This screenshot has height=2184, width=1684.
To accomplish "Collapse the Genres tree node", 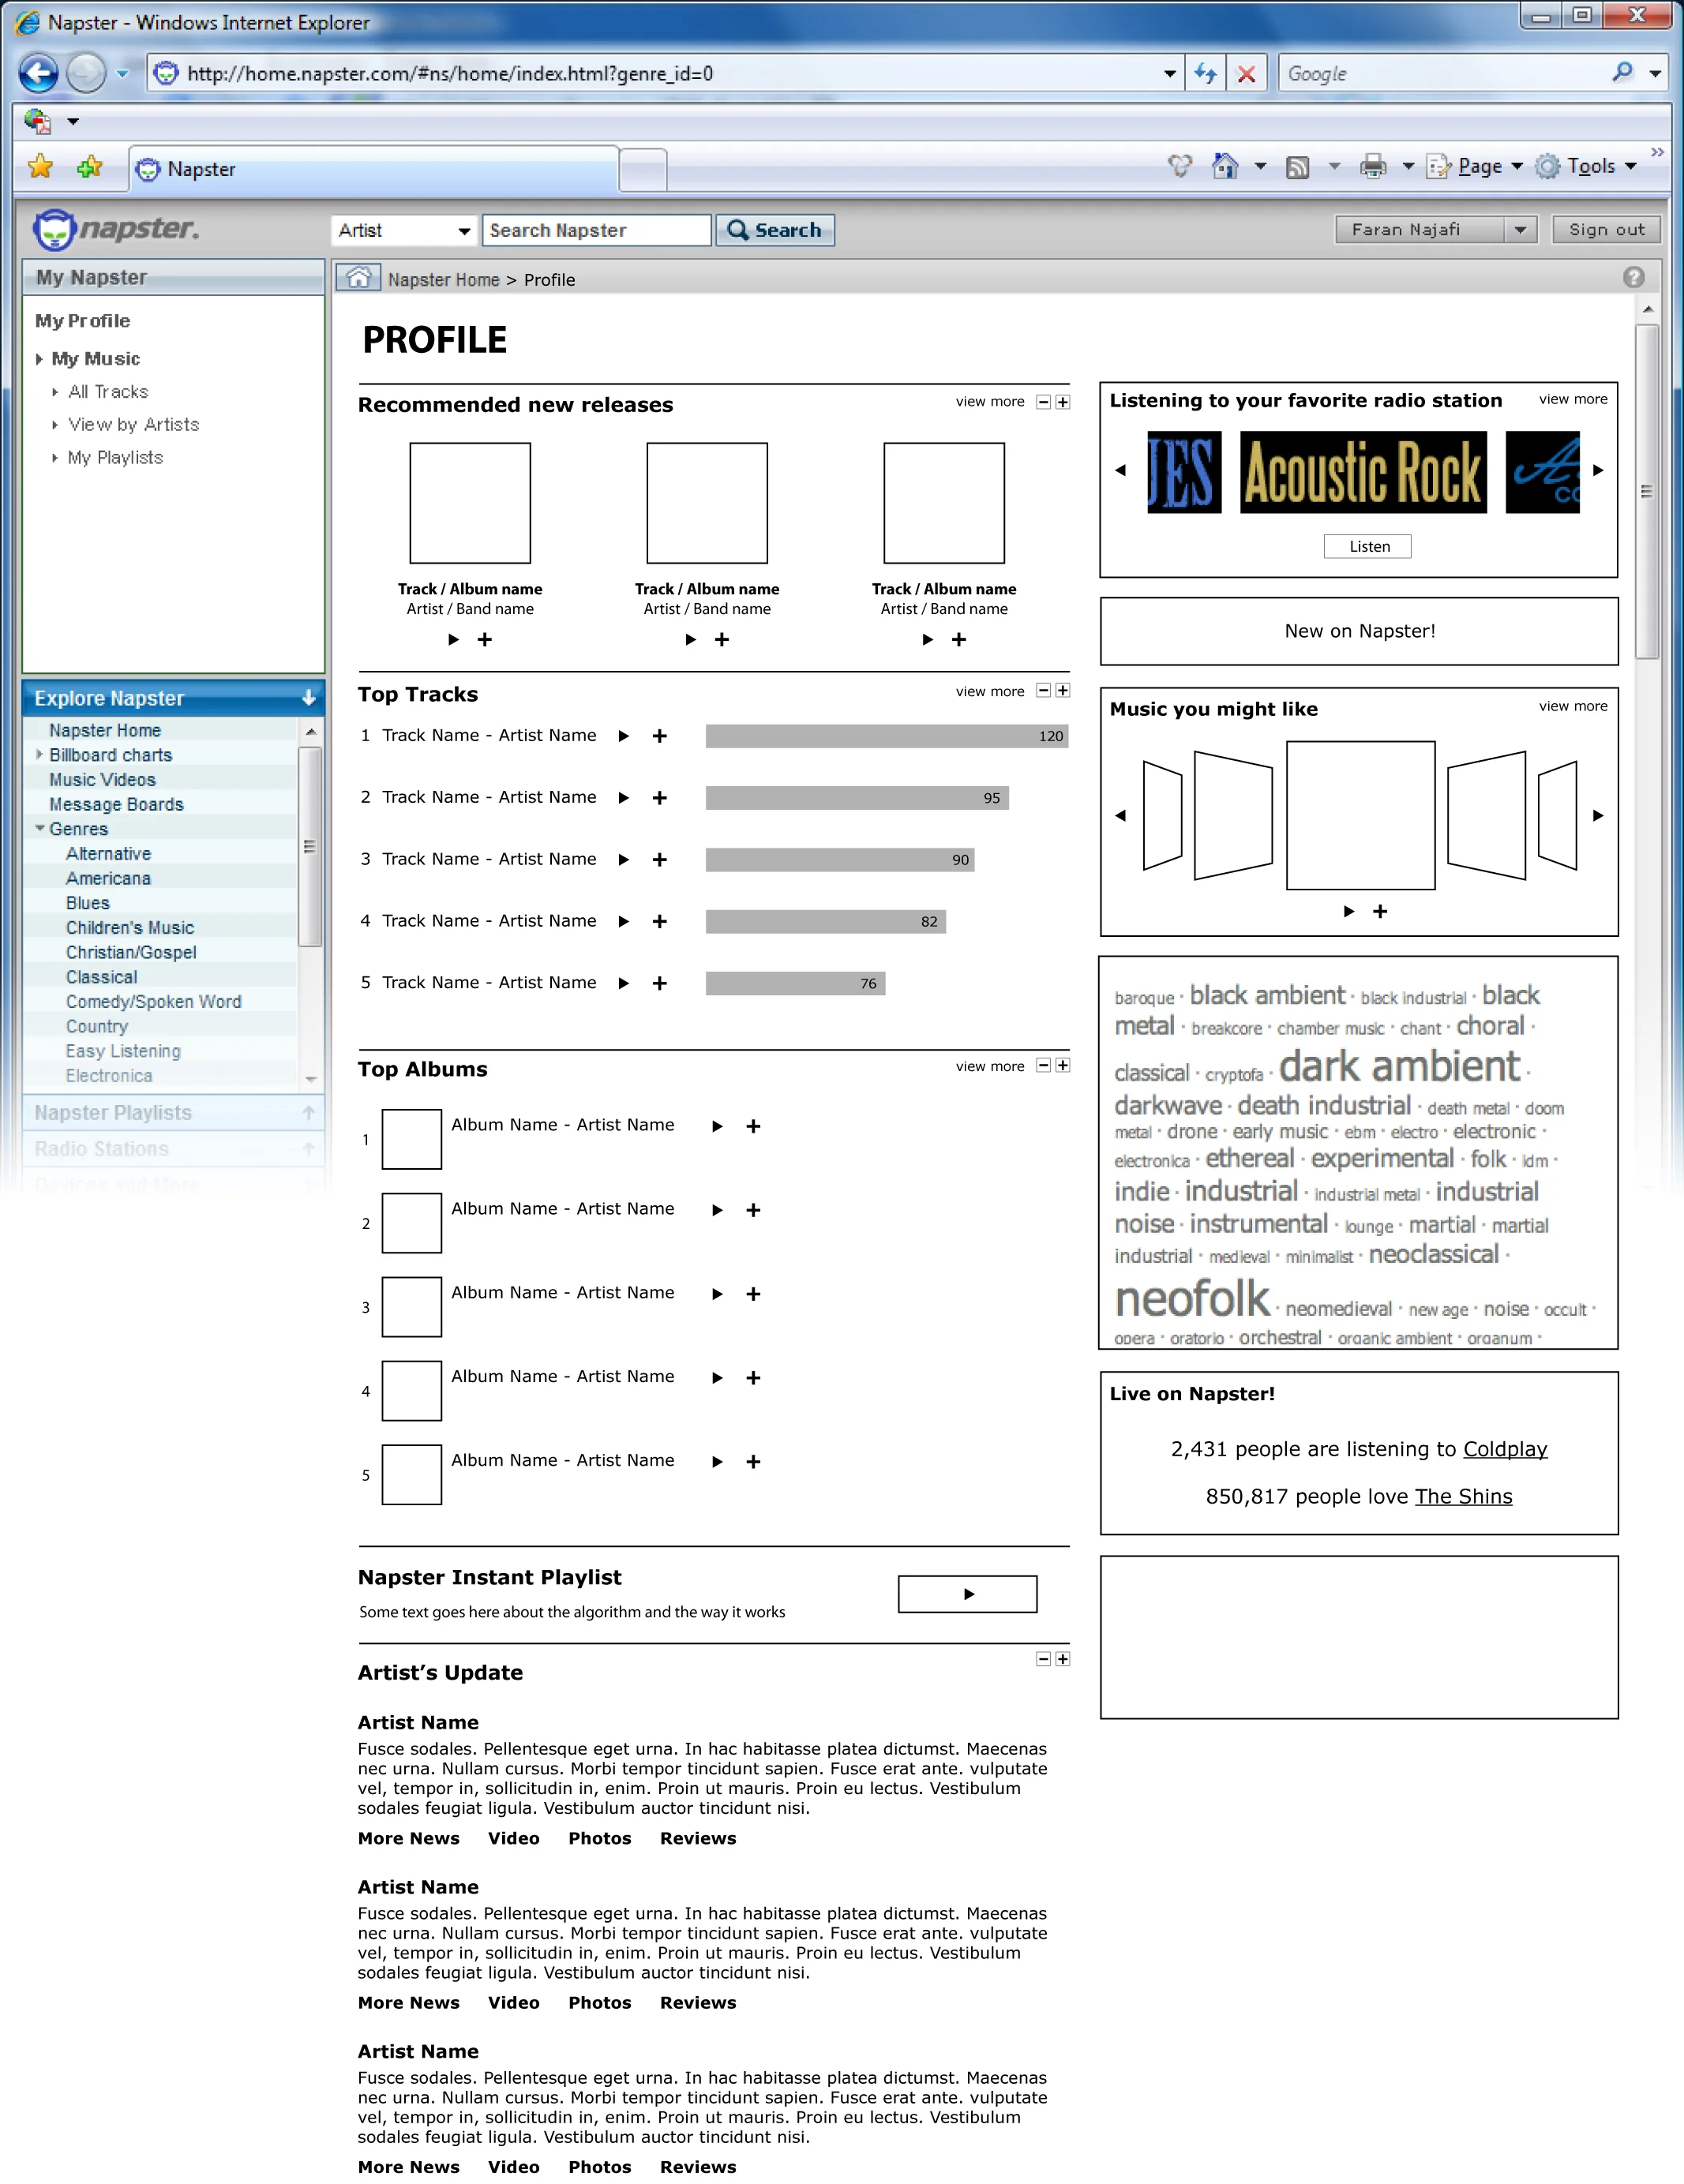I will (x=40, y=828).
